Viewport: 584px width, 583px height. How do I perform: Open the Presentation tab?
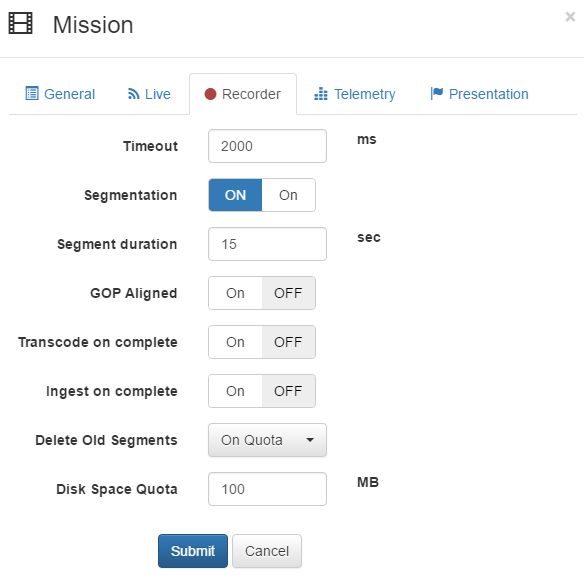(479, 94)
